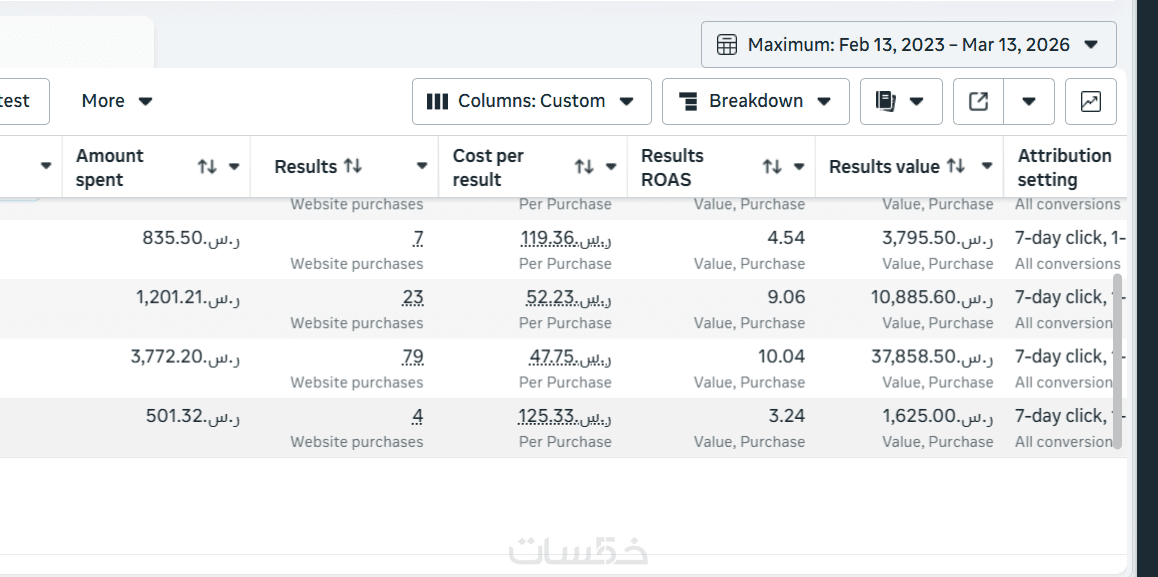Open the reports icon menu
This screenshot has height=577, width=1158.
coord(901,101)
